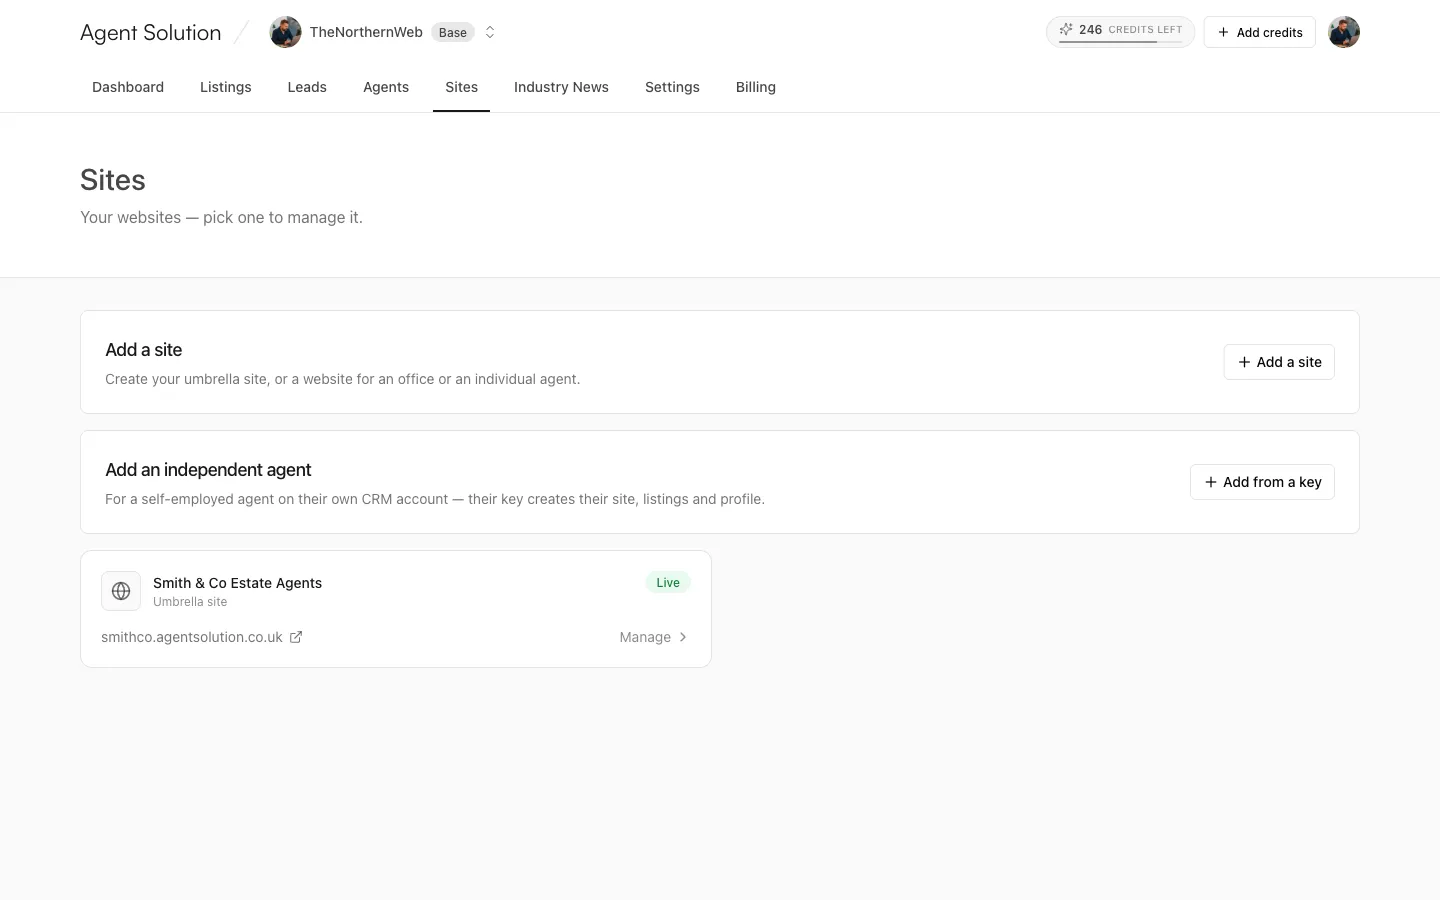
Task: Click the Add an independent agent heading
Action: [x=208, y=470]
